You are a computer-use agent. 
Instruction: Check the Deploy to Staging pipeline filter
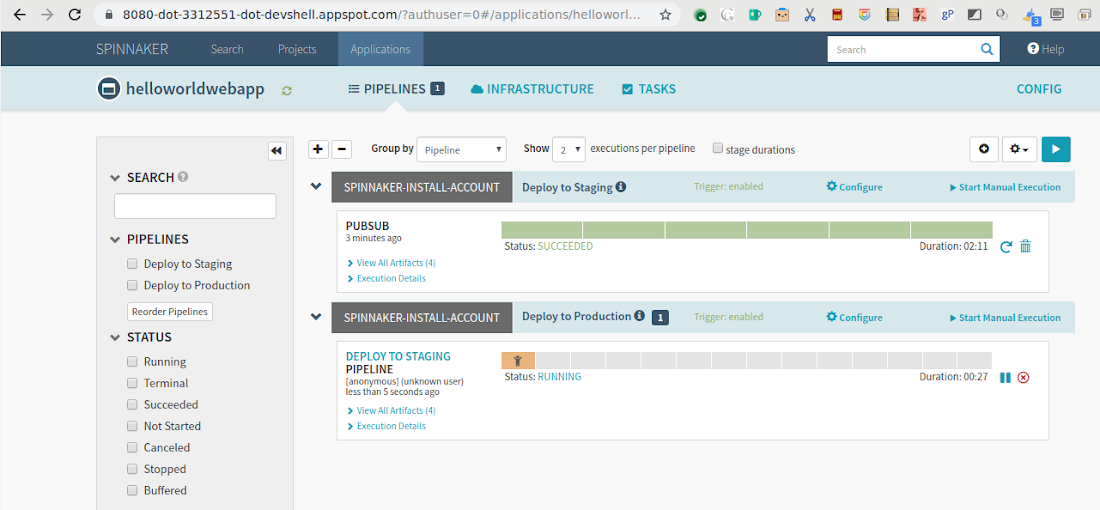[x=132, y=264]
